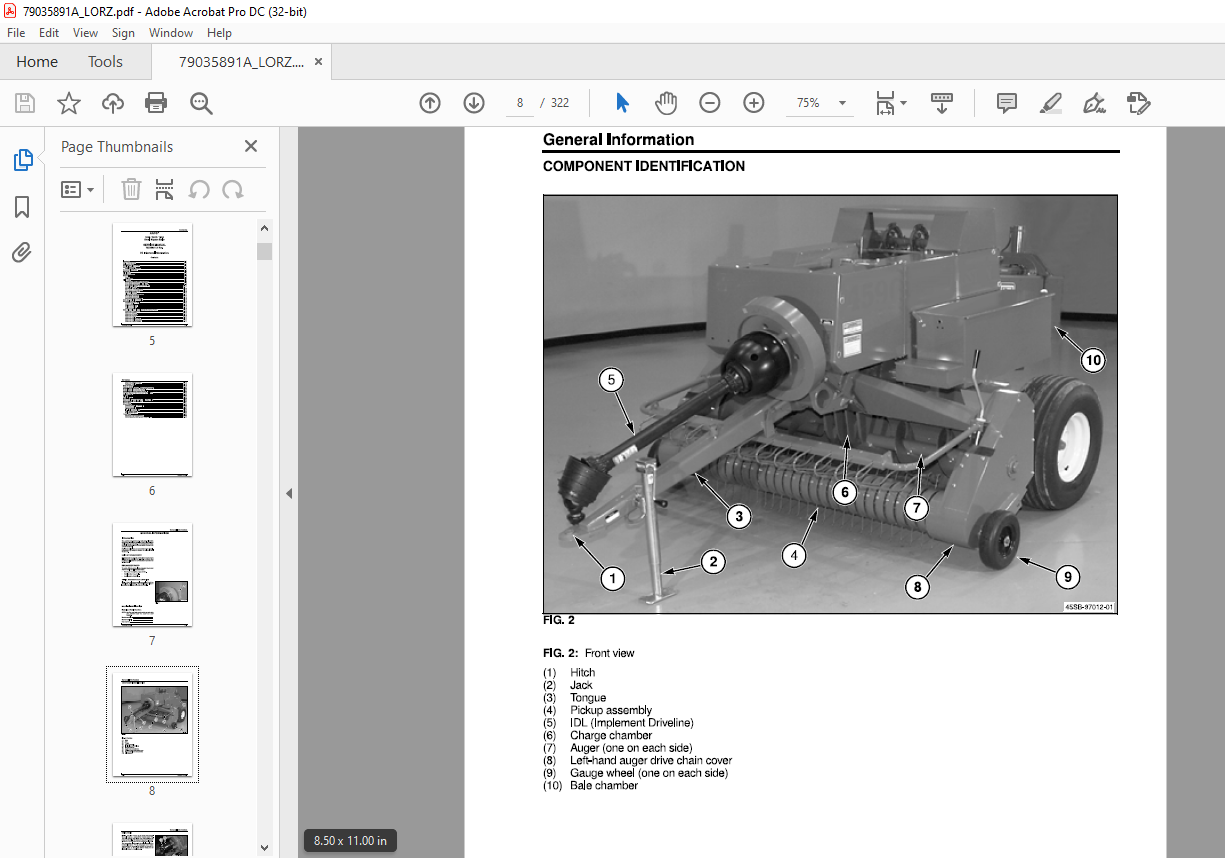
Task: Open the Bookmarks panel icon
Action: (x=22, y=207)
